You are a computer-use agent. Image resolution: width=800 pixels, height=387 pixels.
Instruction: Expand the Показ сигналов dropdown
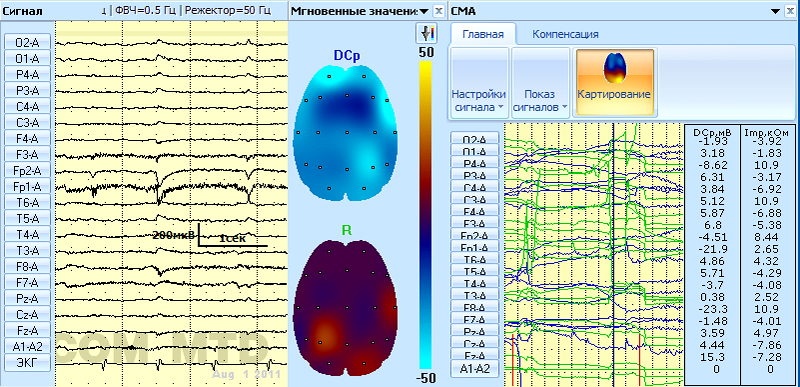[540, 84]
